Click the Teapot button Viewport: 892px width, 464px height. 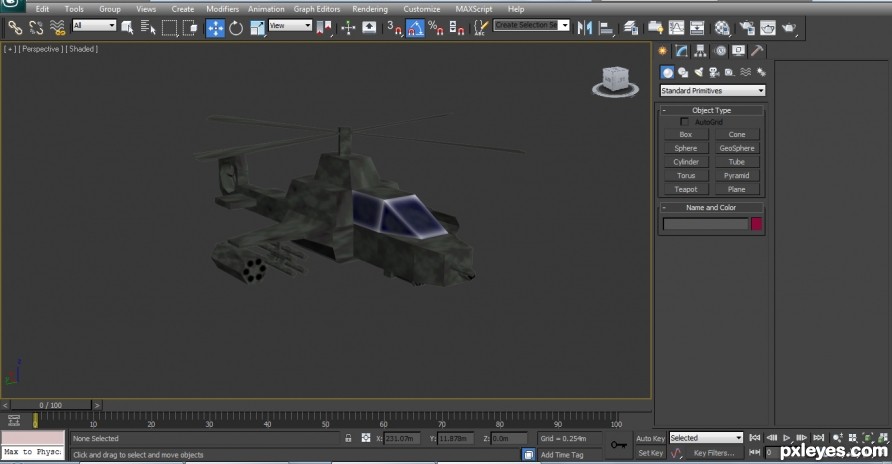point(686,189)
